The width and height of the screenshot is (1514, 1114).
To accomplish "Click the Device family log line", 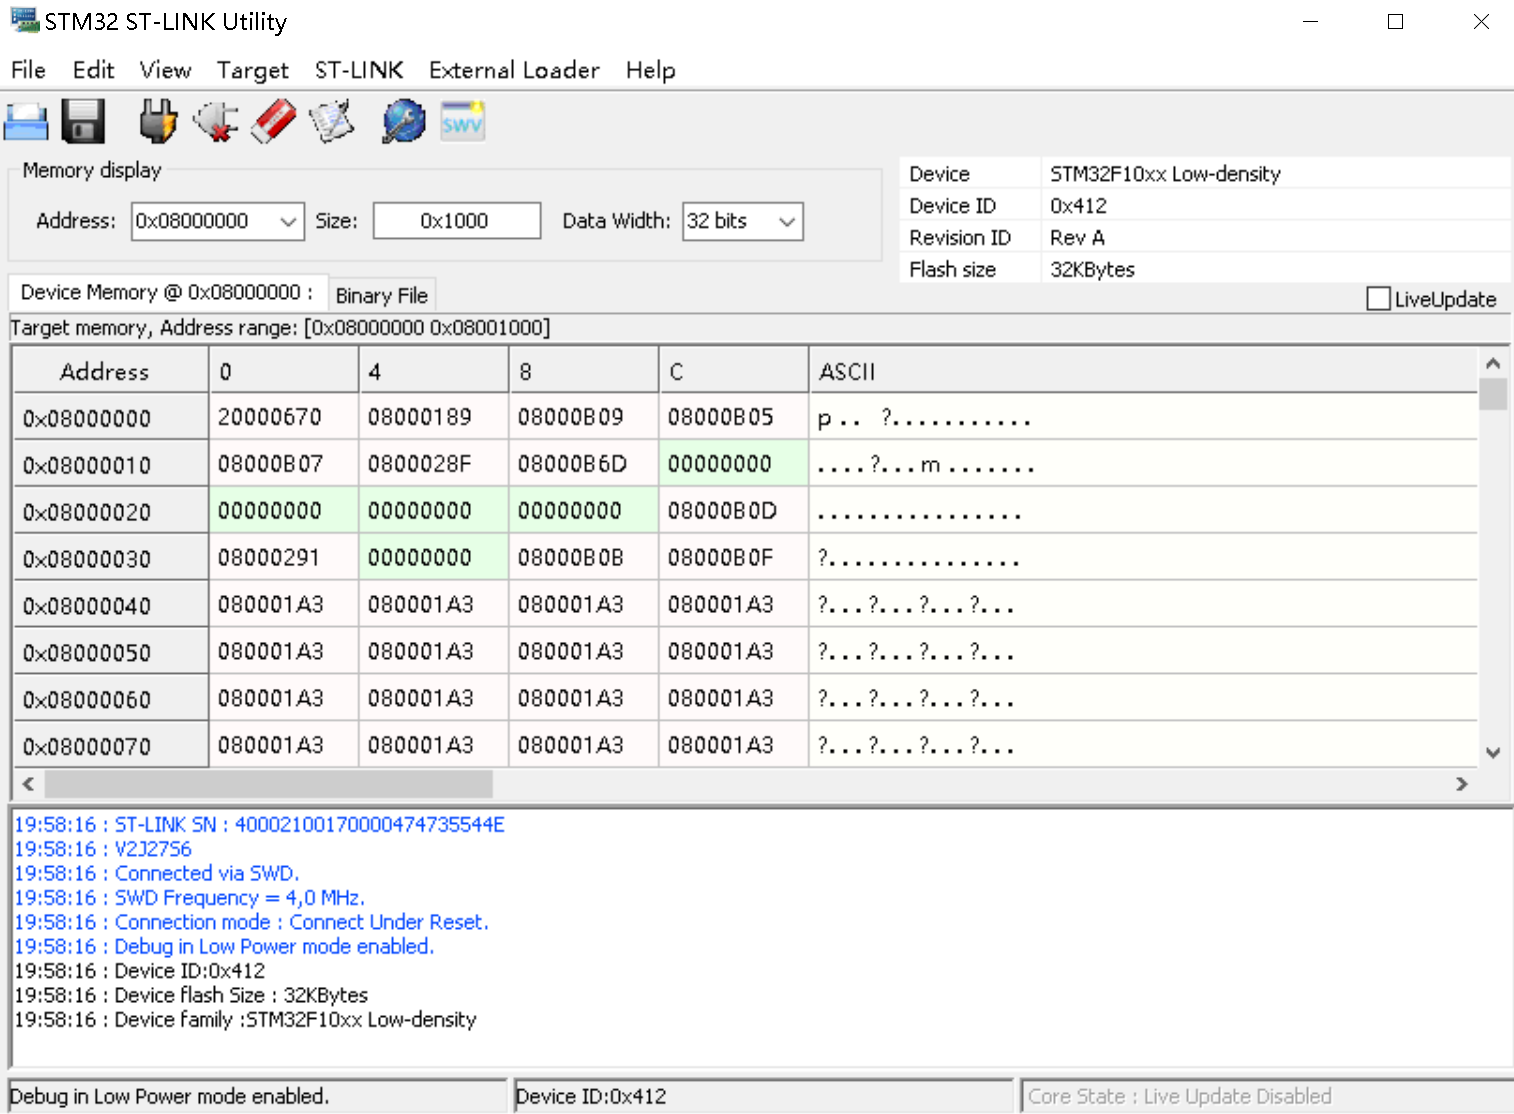I will point(245,1019).
